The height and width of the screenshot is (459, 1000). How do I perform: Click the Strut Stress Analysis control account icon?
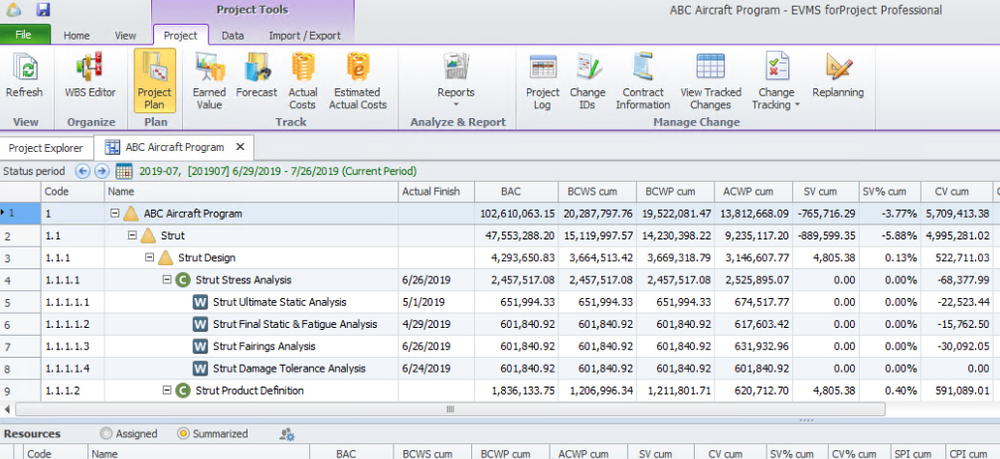[183, 280]
